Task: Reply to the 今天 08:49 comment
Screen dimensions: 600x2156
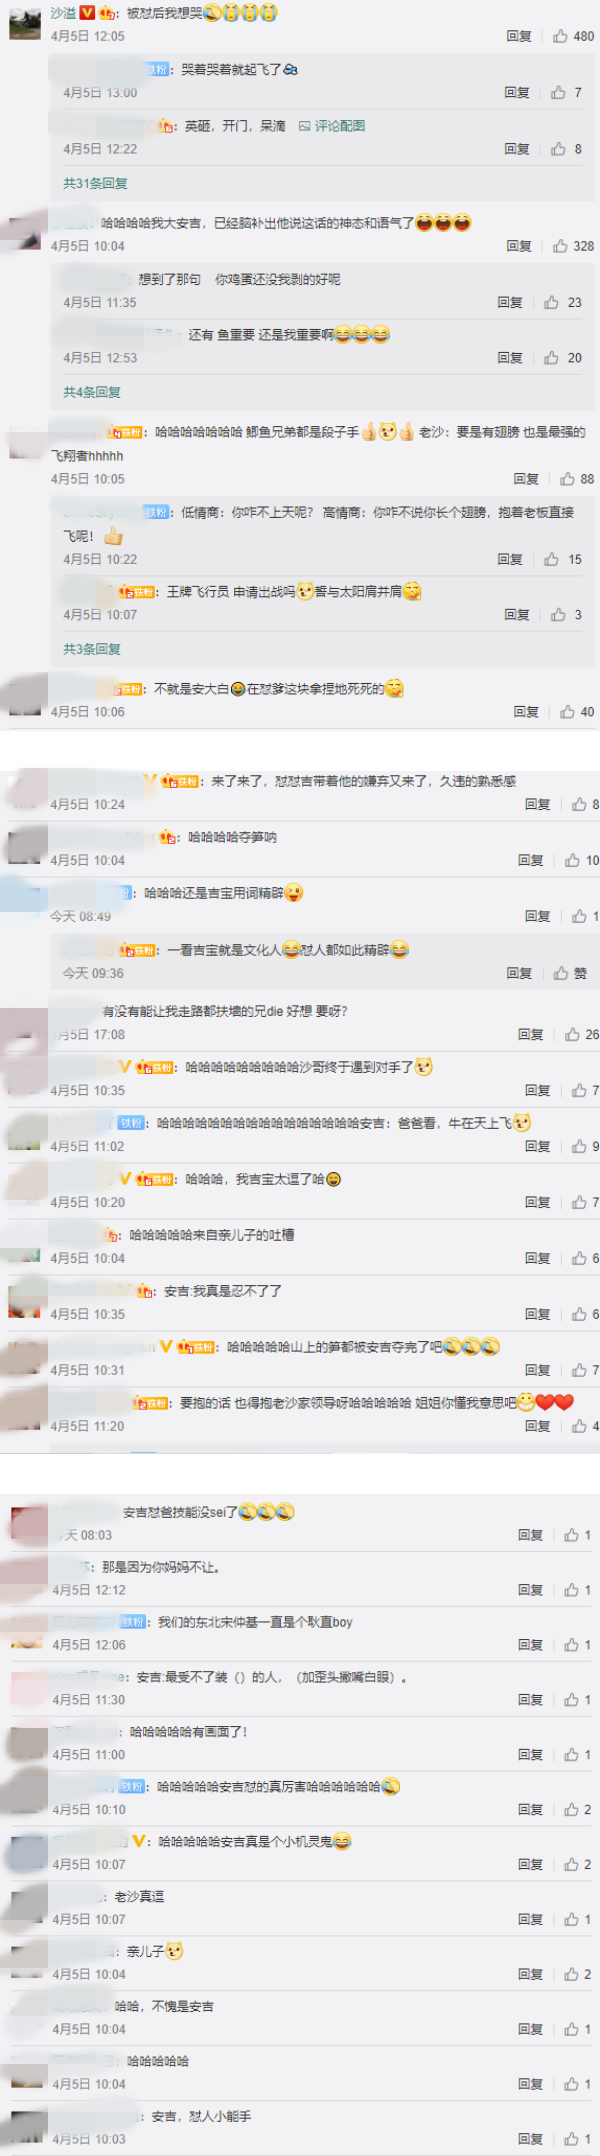Action: (x=538, y=916)
